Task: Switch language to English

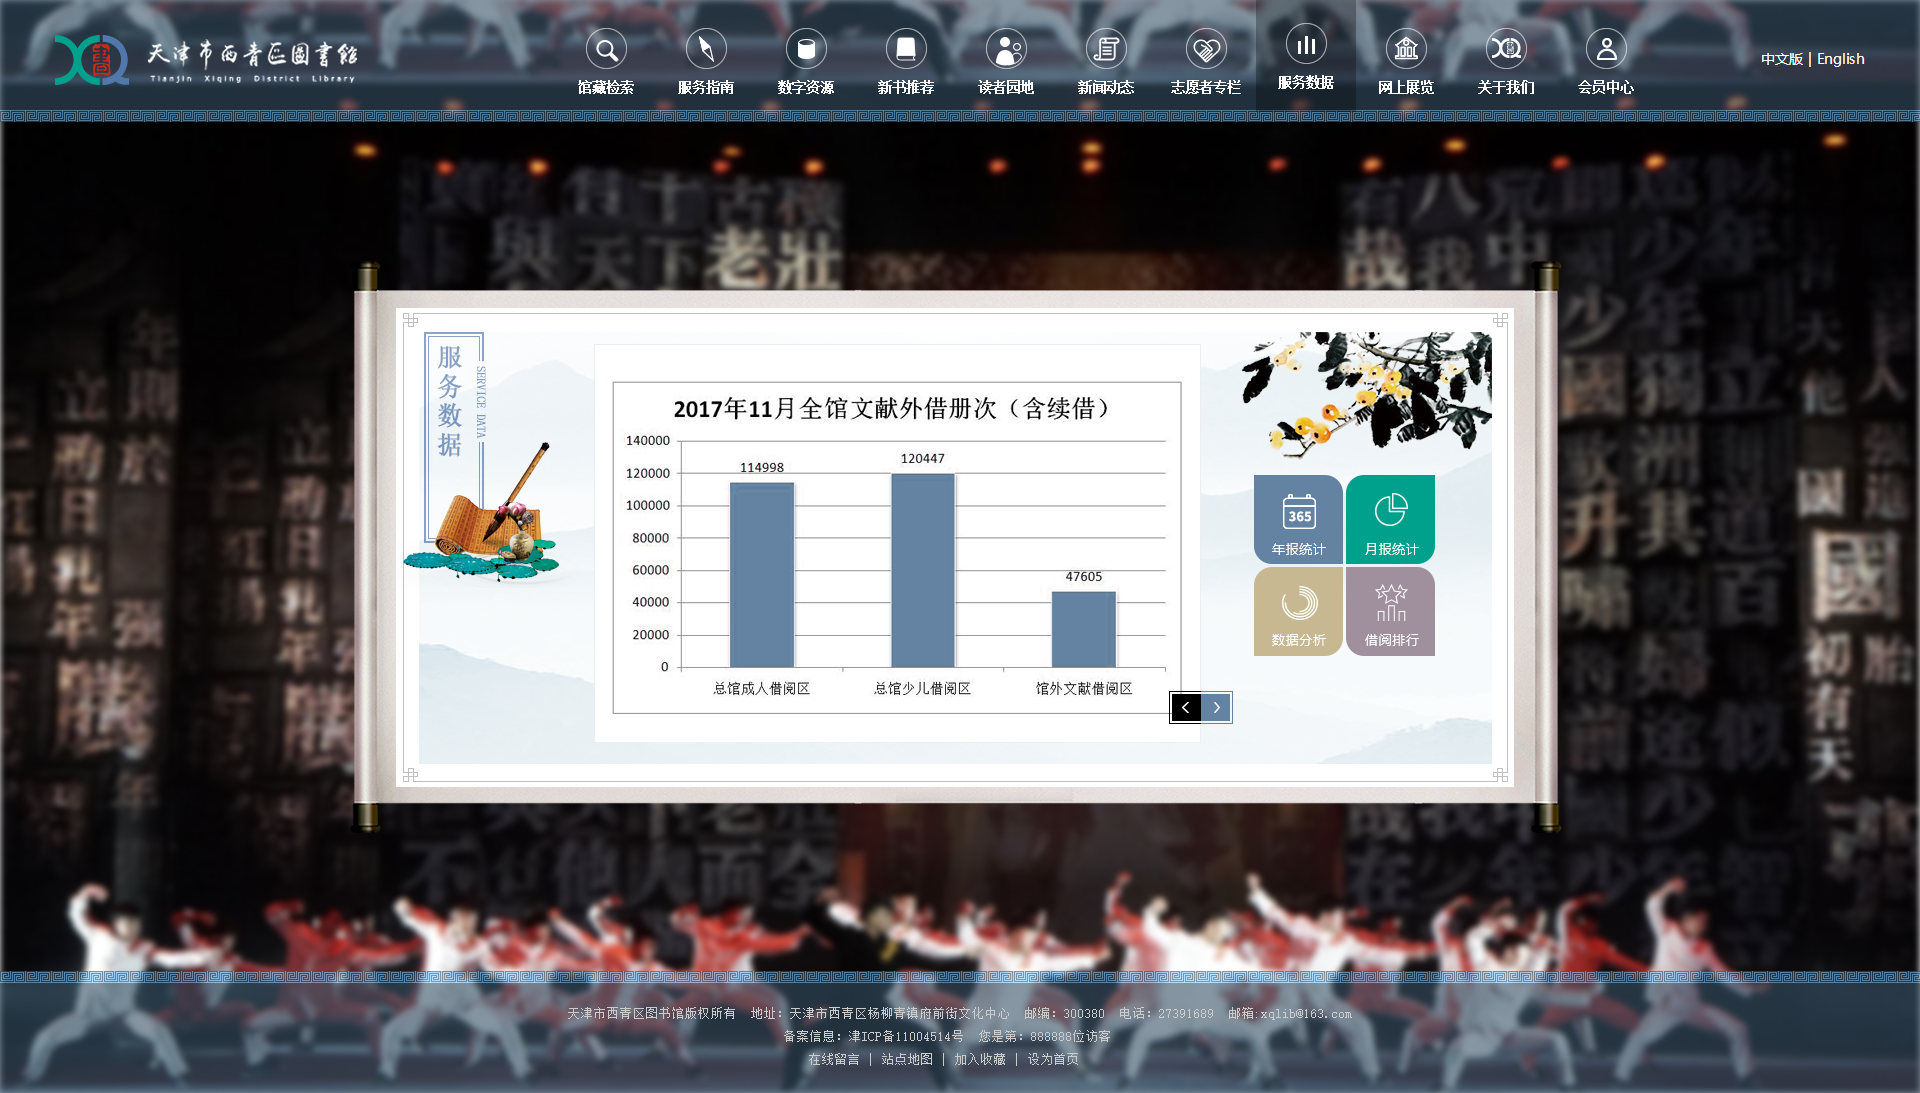Action: tap(1840, 59)
